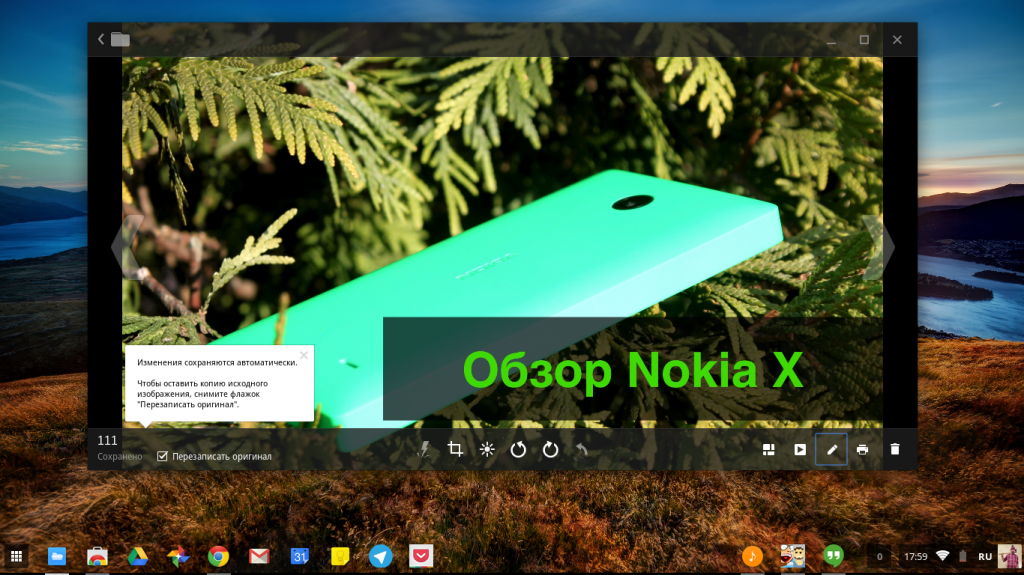Undo the last edit
Viewport: 1024px width, 575px height.
581,450
